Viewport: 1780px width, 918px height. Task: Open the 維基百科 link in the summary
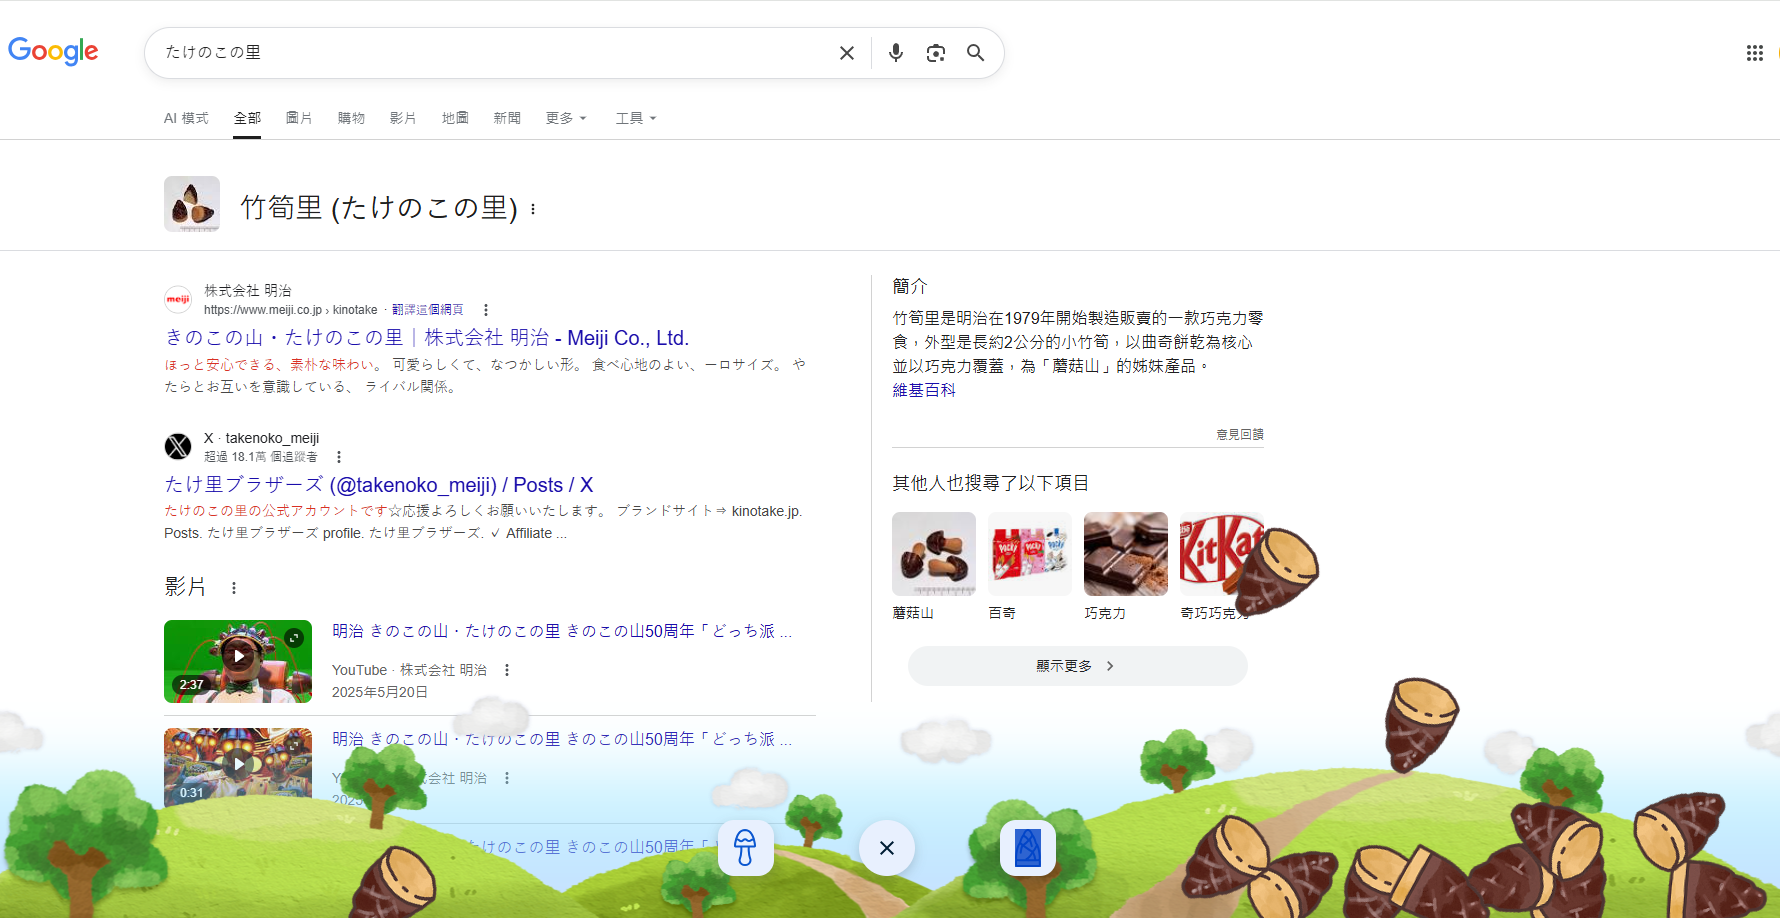(923, 390)
